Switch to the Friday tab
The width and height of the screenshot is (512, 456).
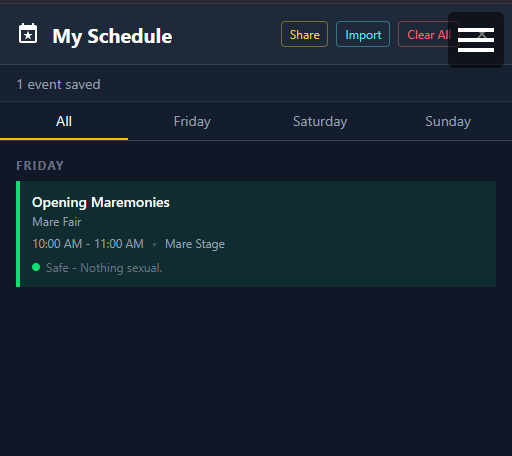(192, 121)
